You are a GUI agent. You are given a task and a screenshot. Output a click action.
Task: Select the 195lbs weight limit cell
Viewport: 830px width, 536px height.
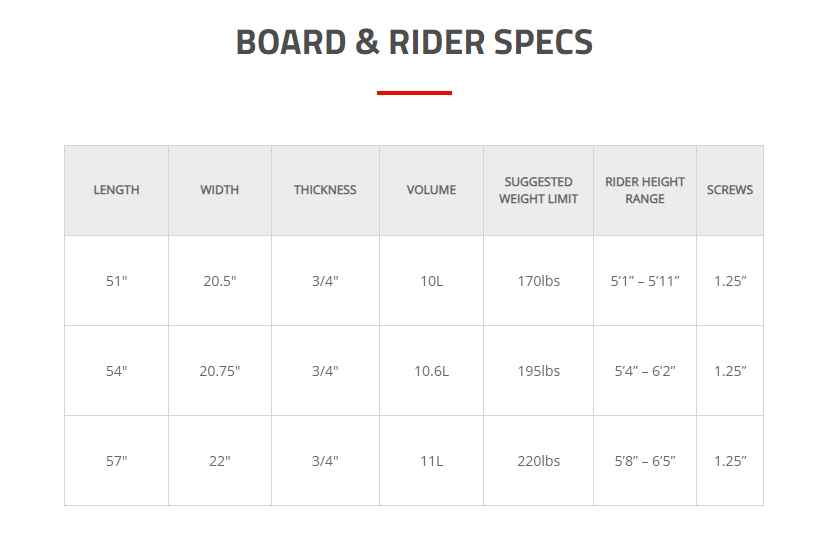[538, 371]
